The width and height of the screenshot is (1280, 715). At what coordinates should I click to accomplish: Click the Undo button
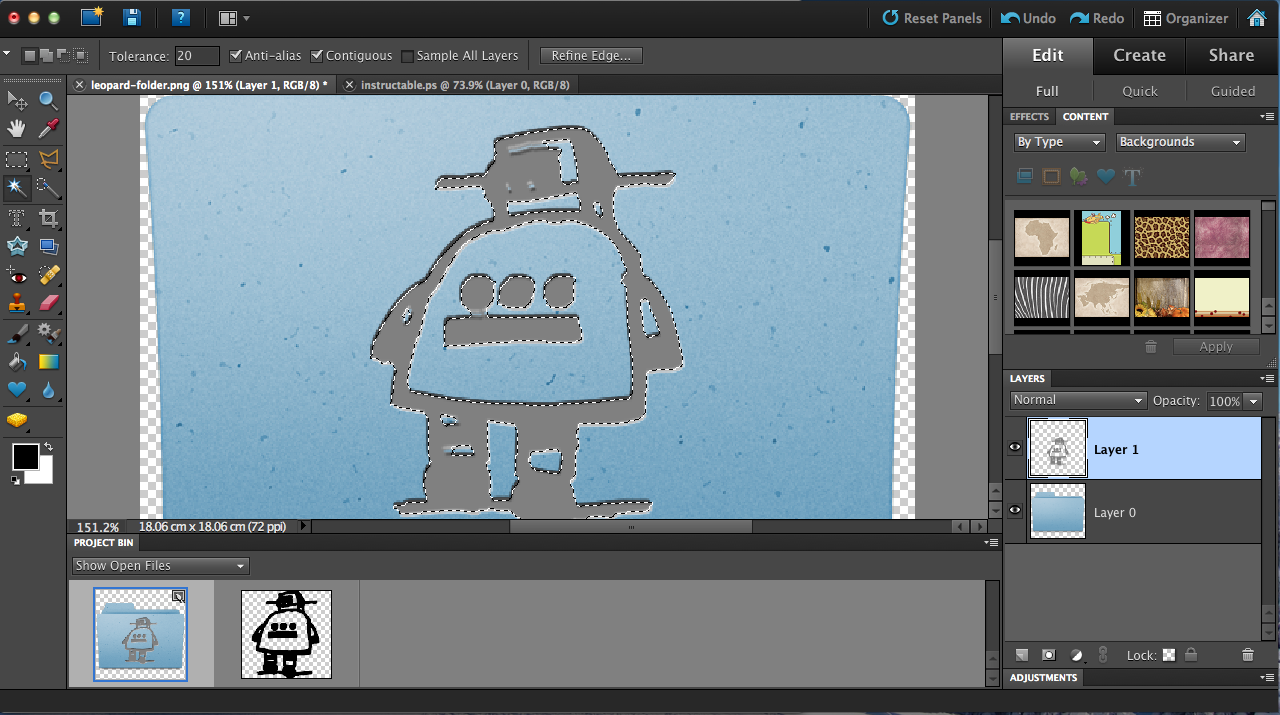(1028, 18)
